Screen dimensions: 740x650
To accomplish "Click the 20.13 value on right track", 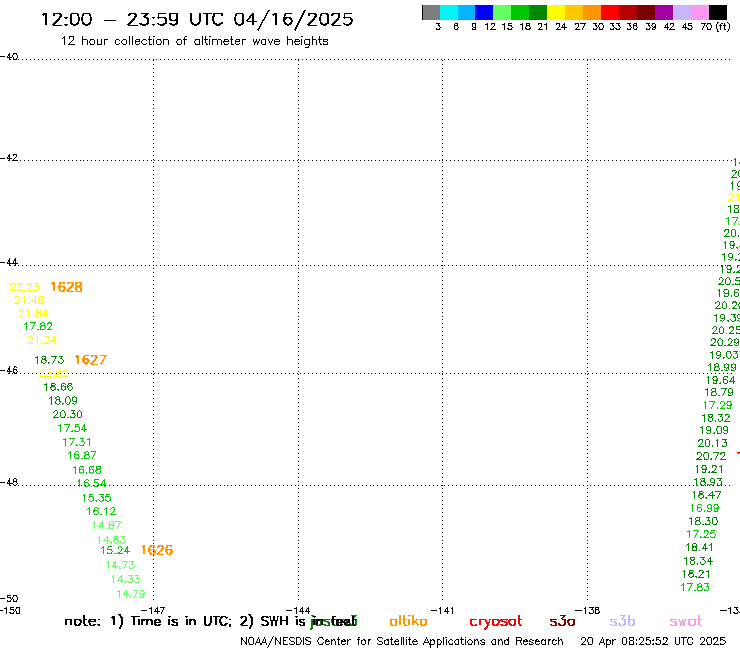I will 713,443.
